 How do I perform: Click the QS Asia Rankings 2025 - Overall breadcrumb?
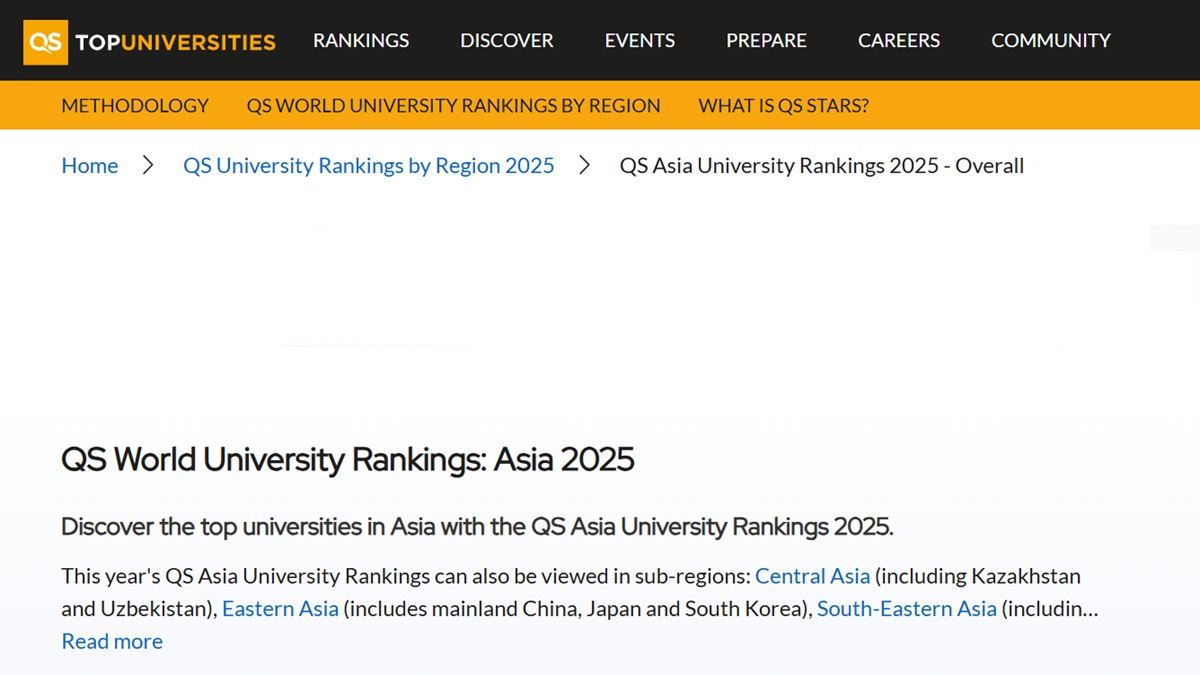click(x=821, y=166)
